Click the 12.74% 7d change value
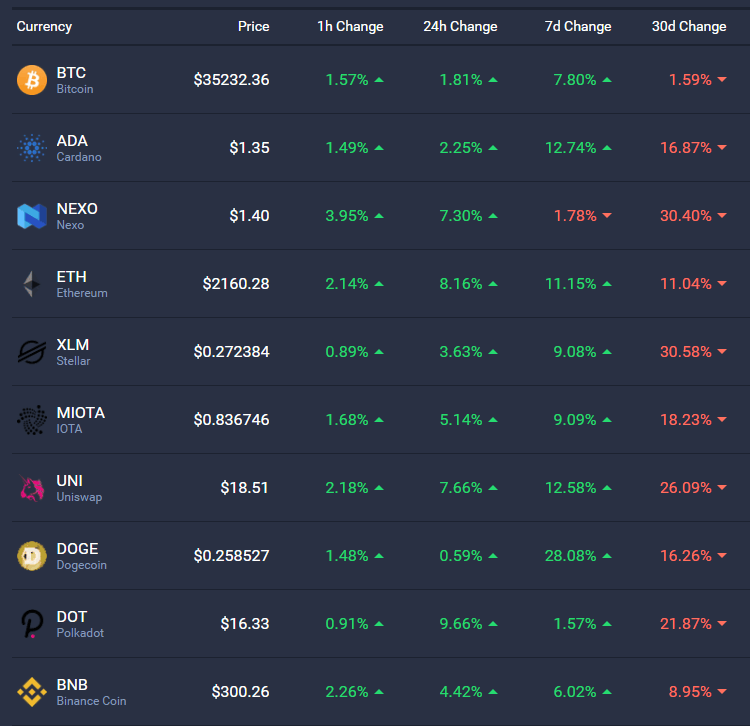Viewport: 750px width, 726px height. pyautogui.click(x=571, y=148)
